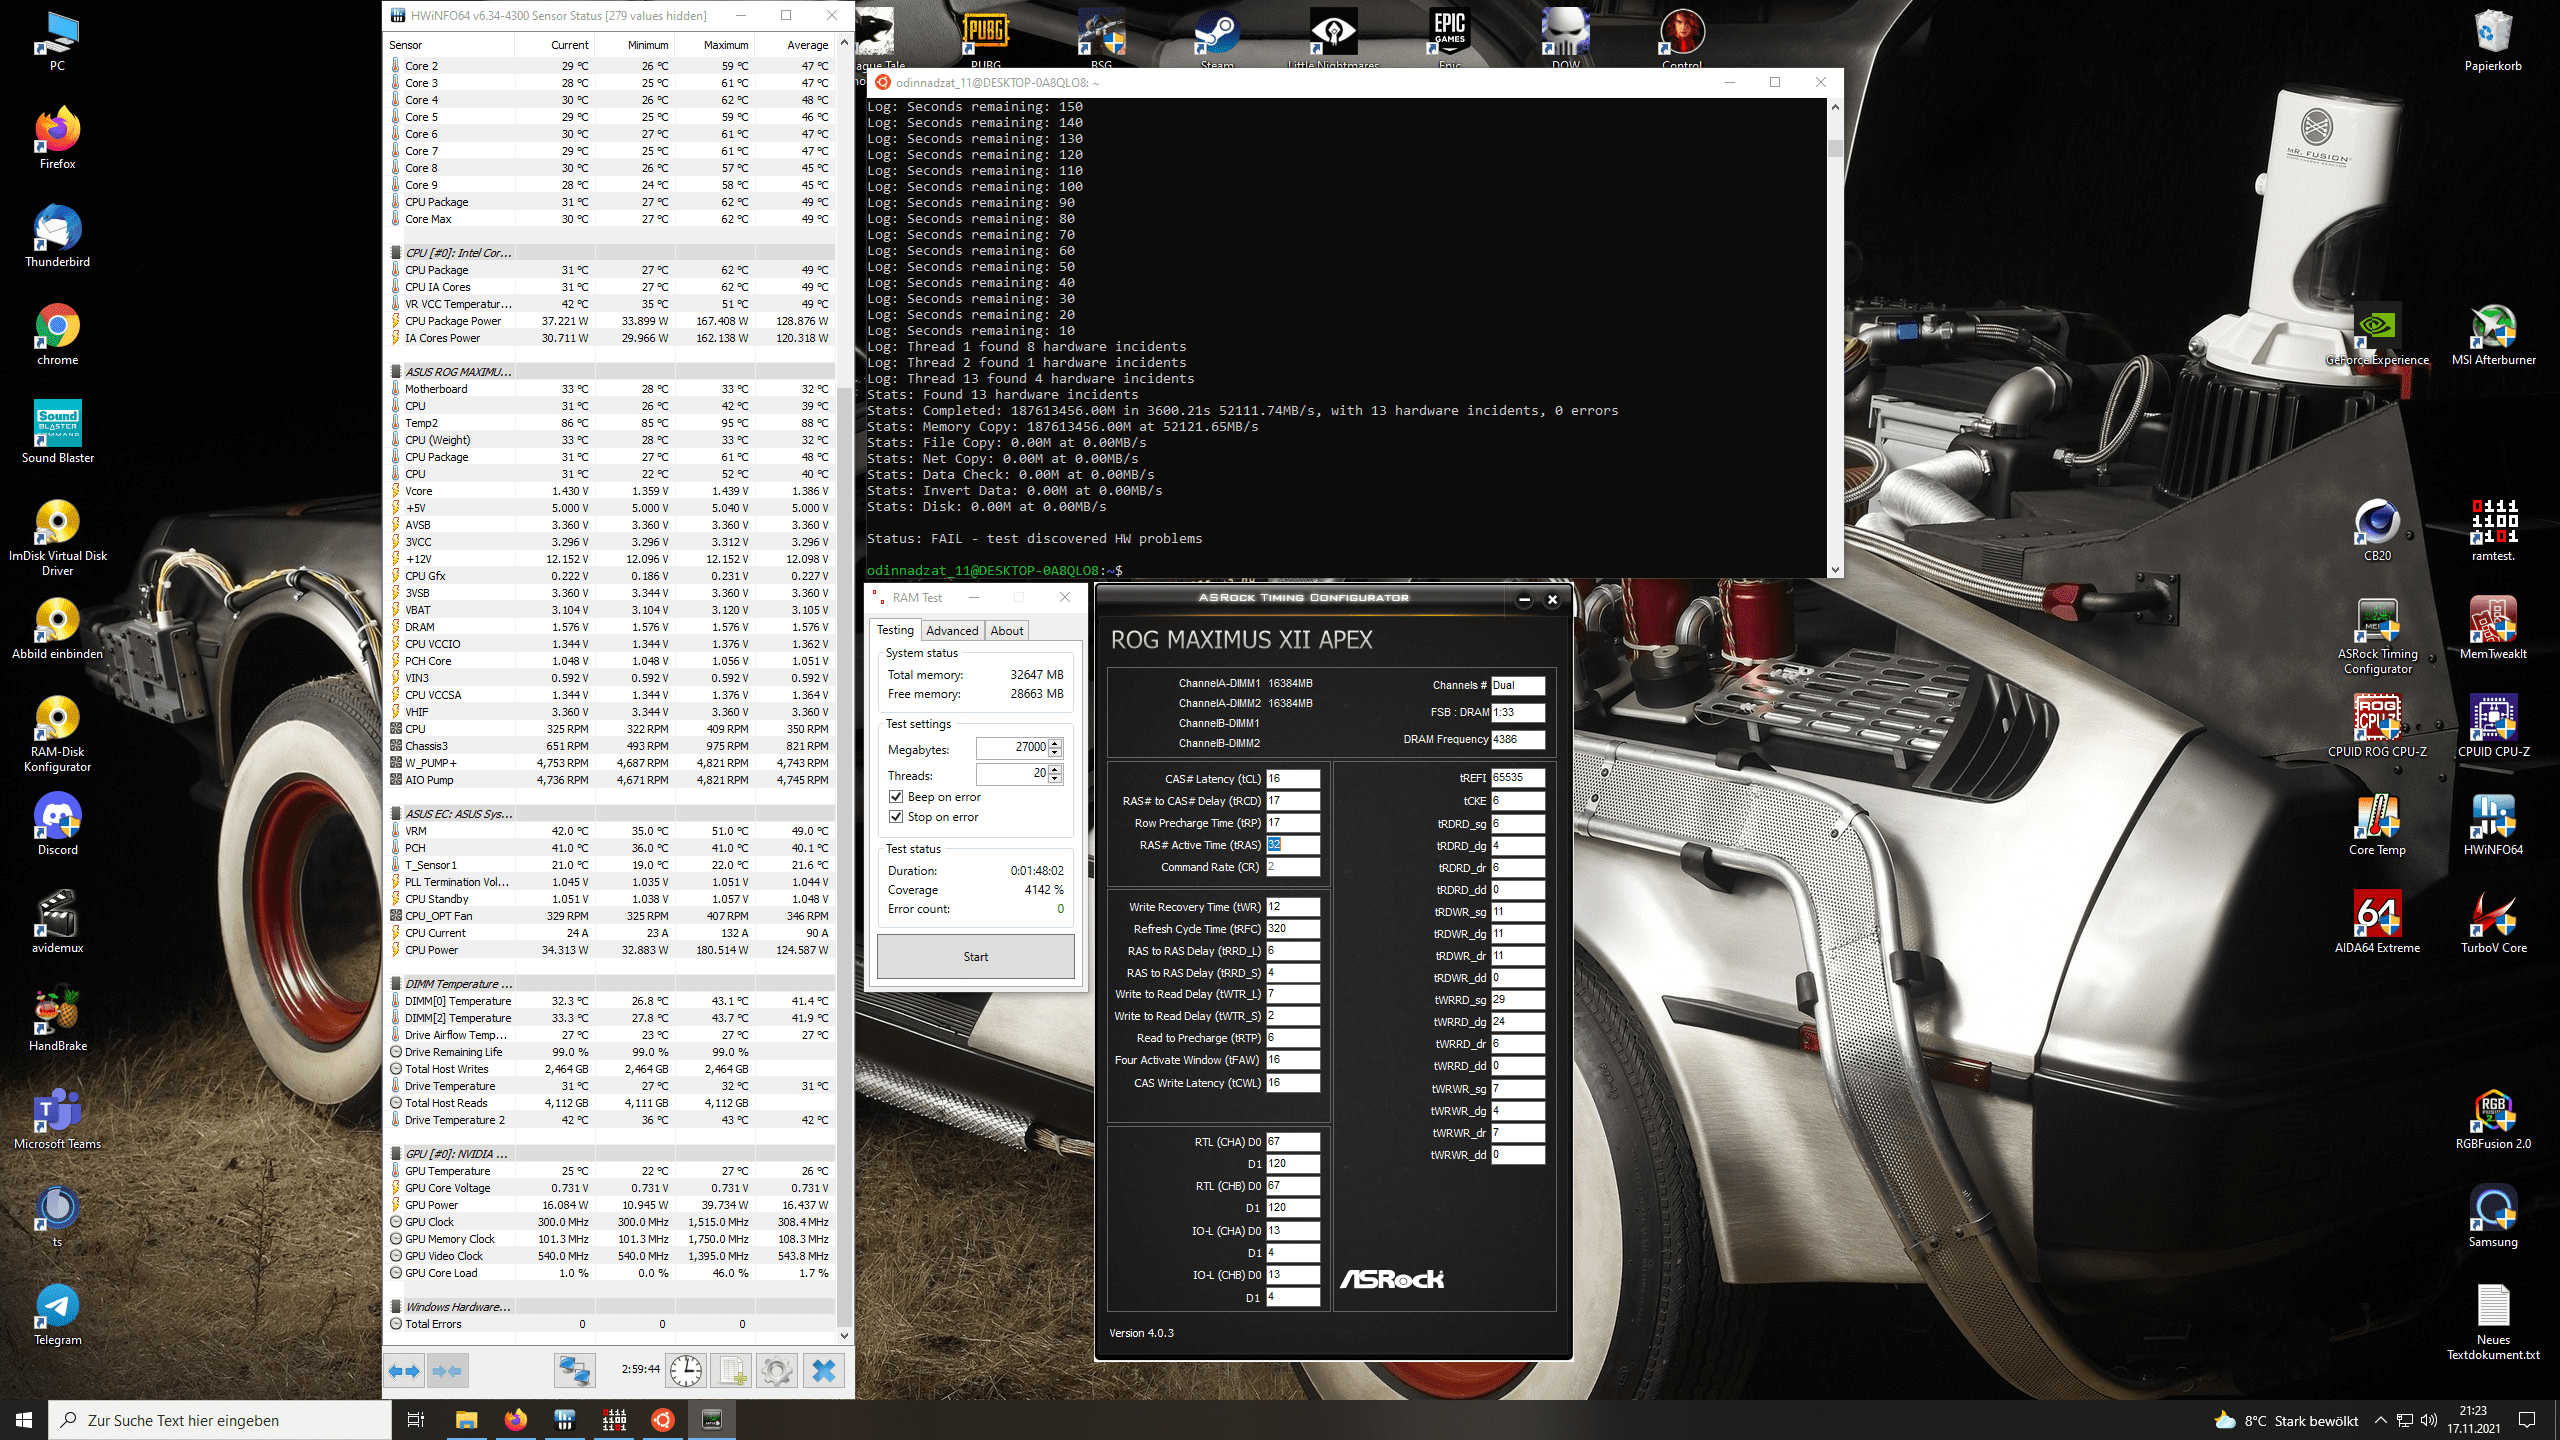The image size is (2560, 1440).
Task: Toggle the Beep on error checkbox
Action: click(x=896, y=797)
